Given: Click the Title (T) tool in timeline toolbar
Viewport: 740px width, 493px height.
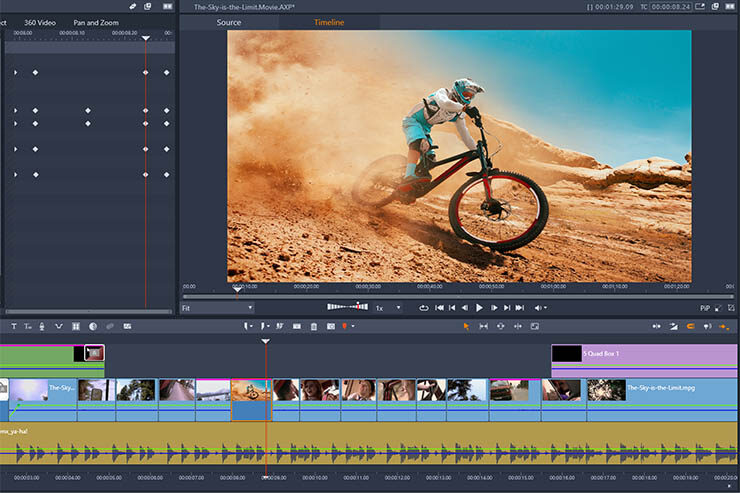Looking at the screenshot, I should 14,326.
